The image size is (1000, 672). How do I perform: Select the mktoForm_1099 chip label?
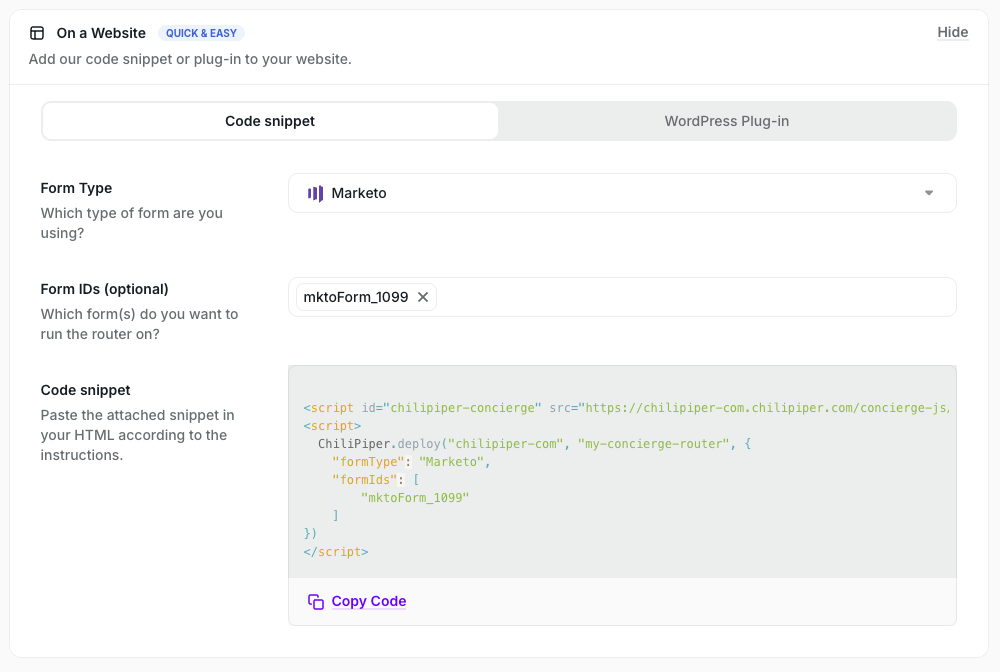pyautogui.click(x=356, y=297)
